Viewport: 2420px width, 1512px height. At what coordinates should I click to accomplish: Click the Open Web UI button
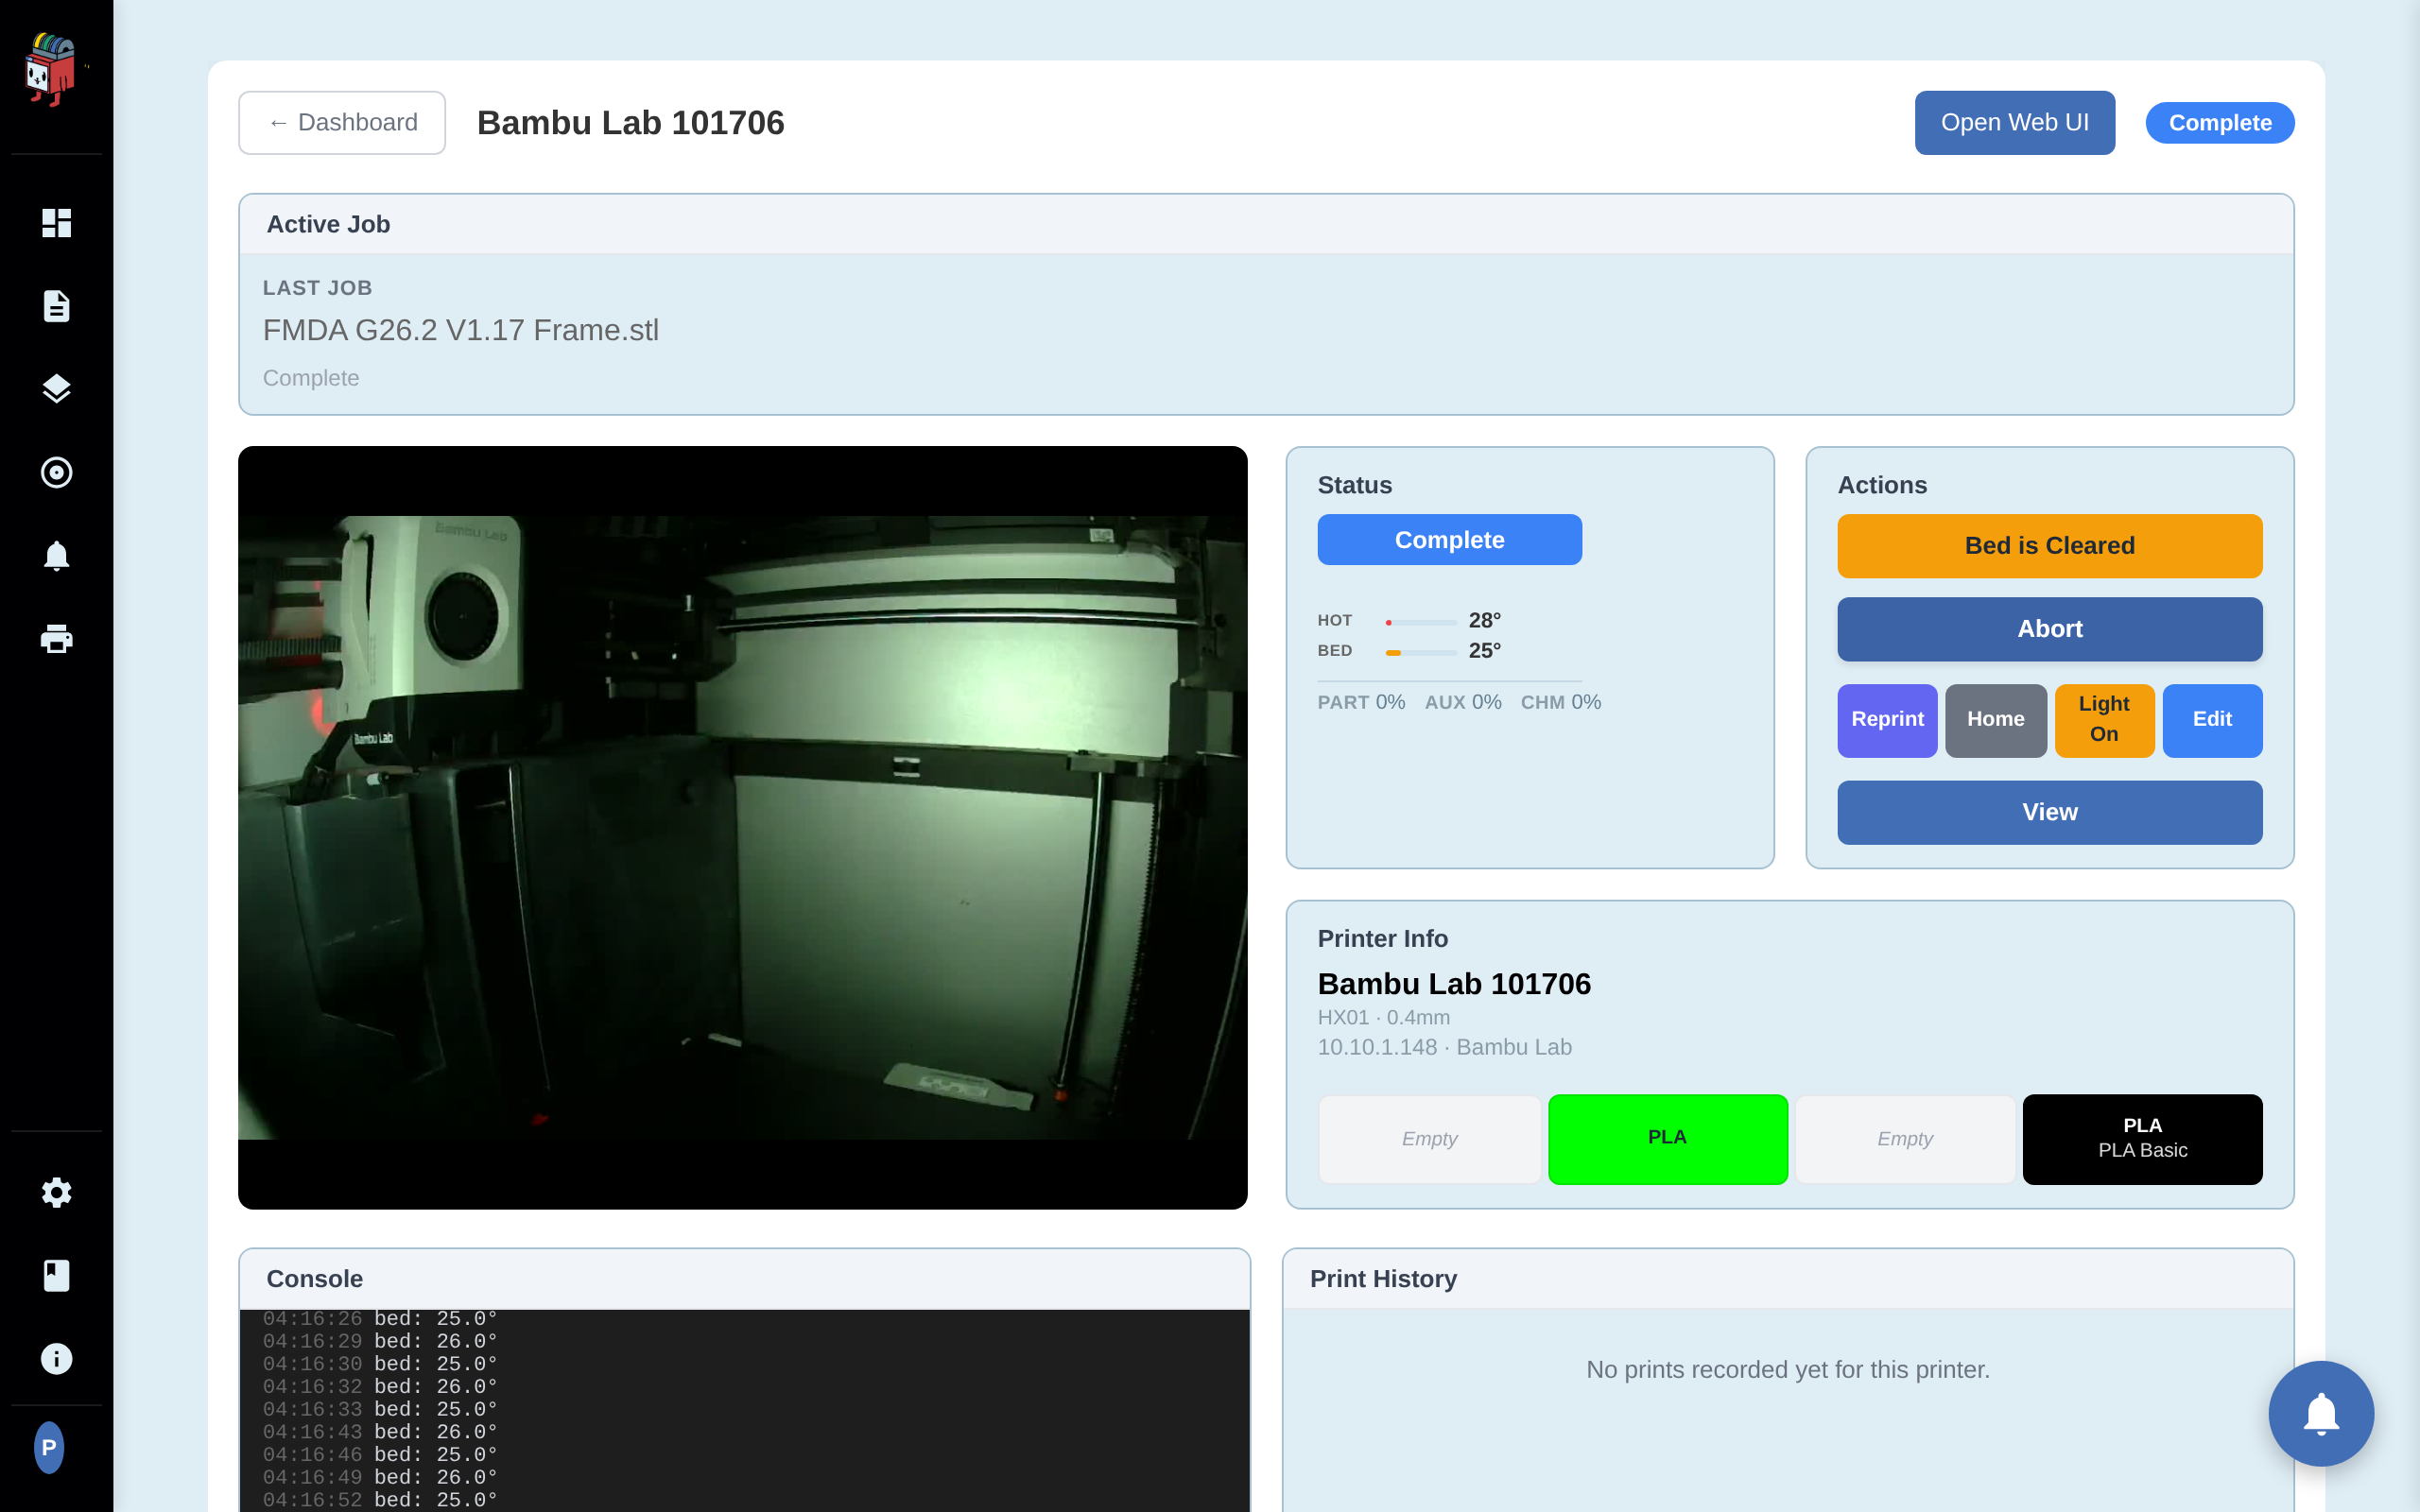pos(2014,122)
